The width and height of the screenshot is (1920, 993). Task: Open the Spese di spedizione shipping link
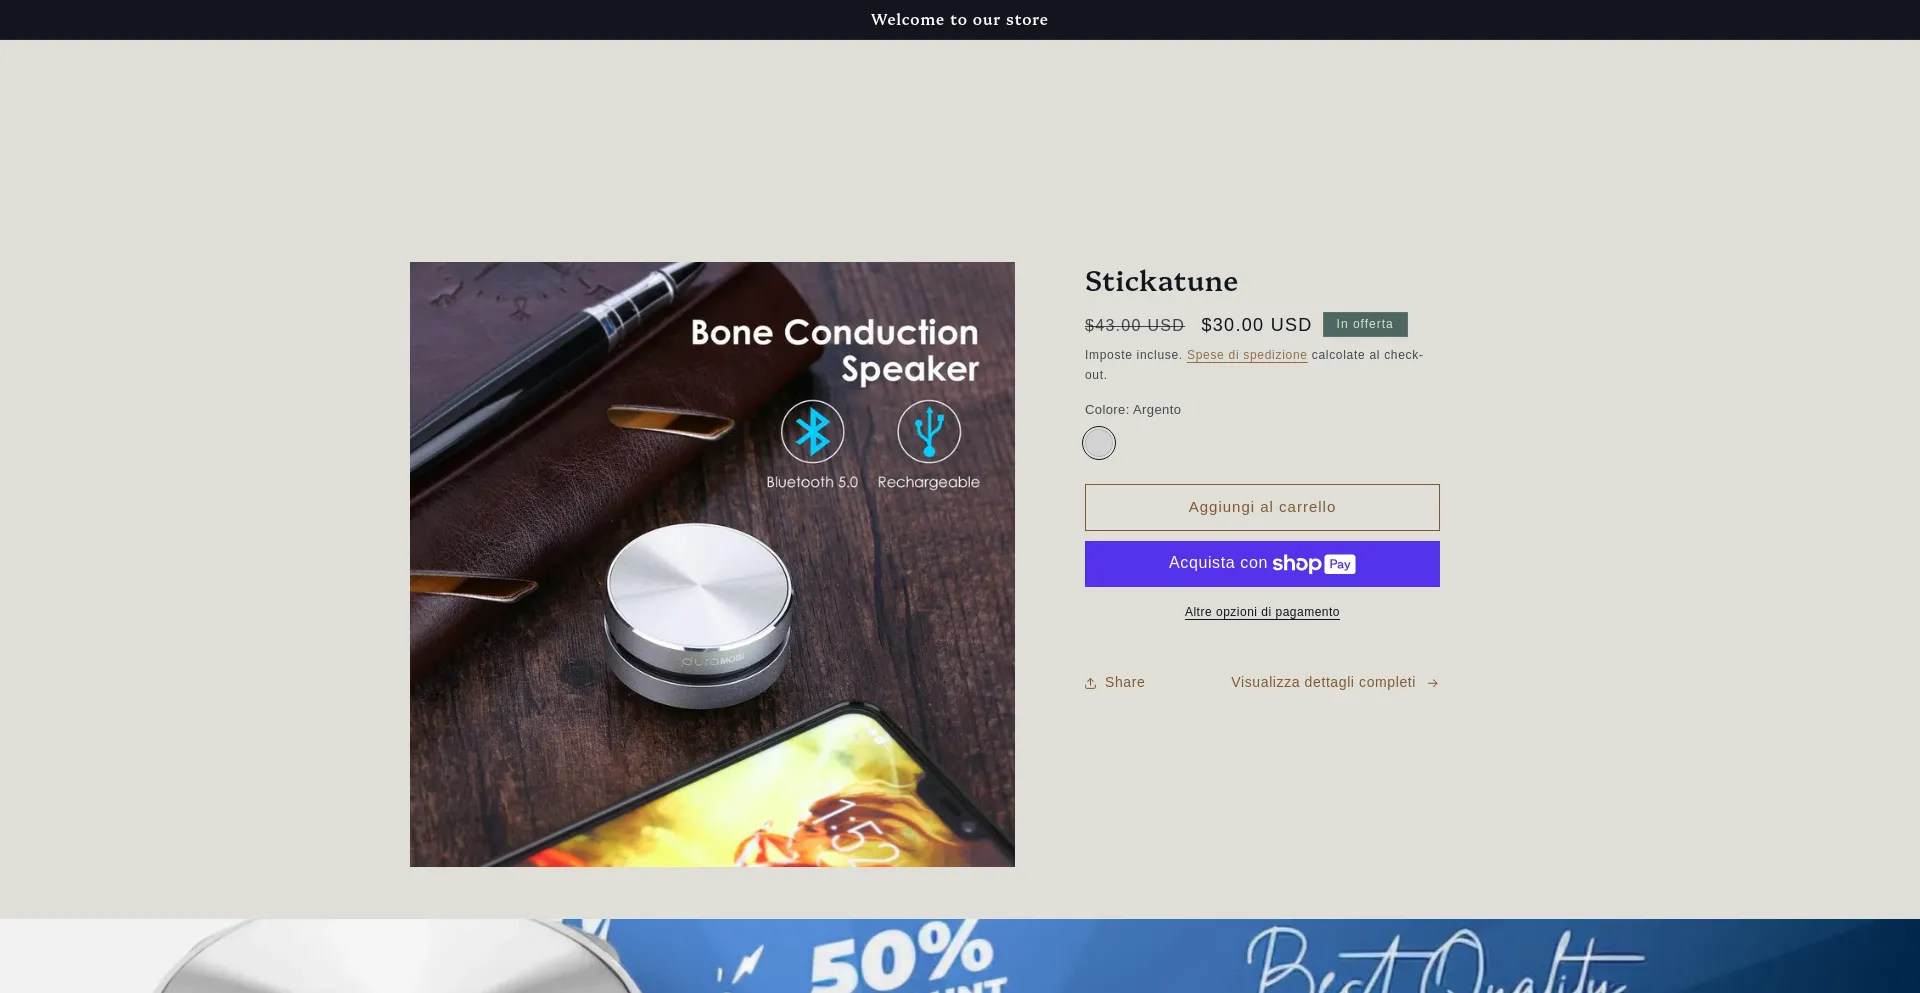[x=1247, y=355]
